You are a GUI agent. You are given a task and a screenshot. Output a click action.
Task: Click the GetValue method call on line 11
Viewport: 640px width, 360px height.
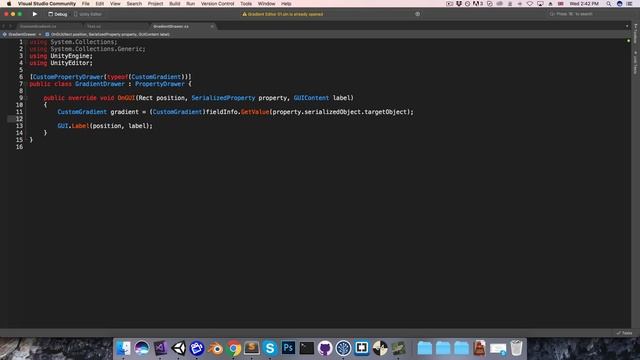[x=255, y=112]
